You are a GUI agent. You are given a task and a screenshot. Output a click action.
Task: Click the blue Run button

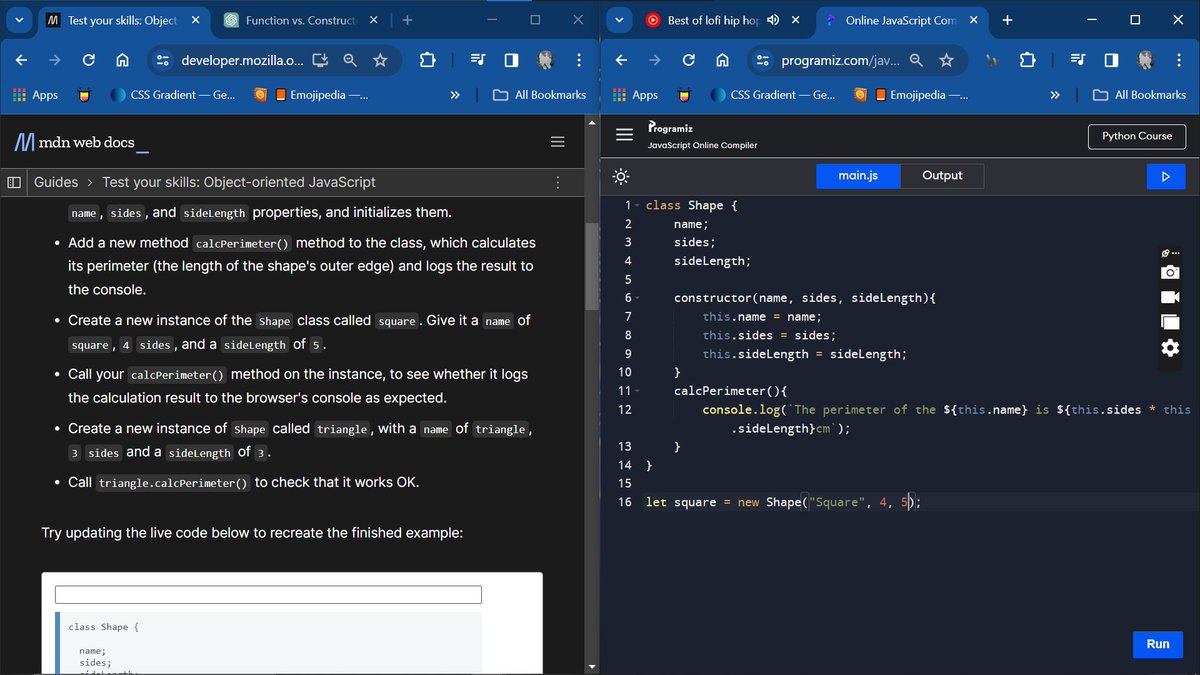1158,644
